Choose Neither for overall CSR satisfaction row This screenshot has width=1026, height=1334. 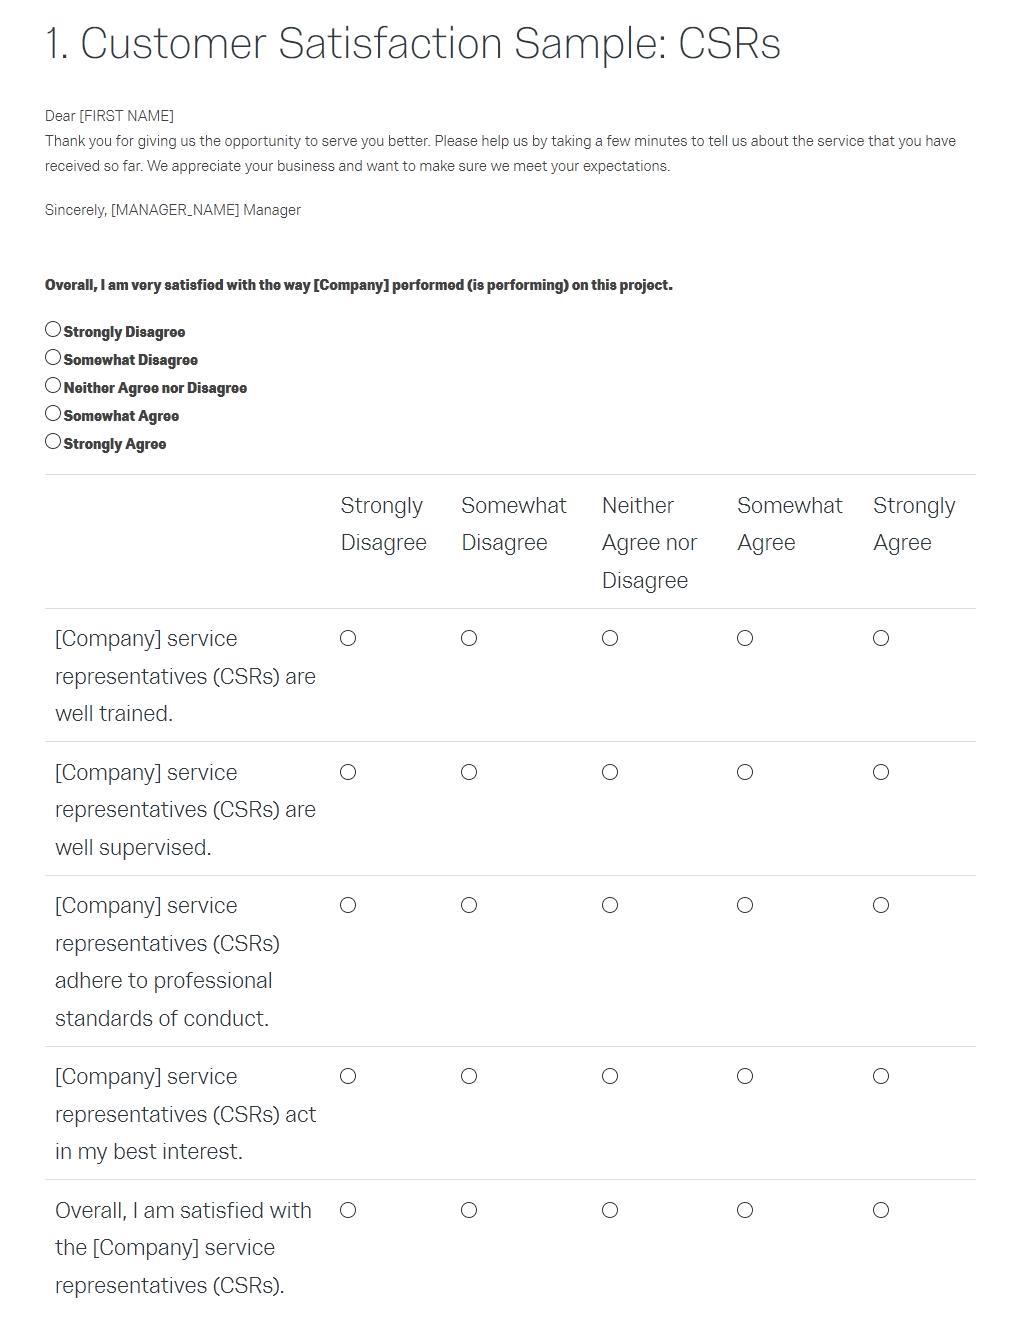click(610, 1210)
